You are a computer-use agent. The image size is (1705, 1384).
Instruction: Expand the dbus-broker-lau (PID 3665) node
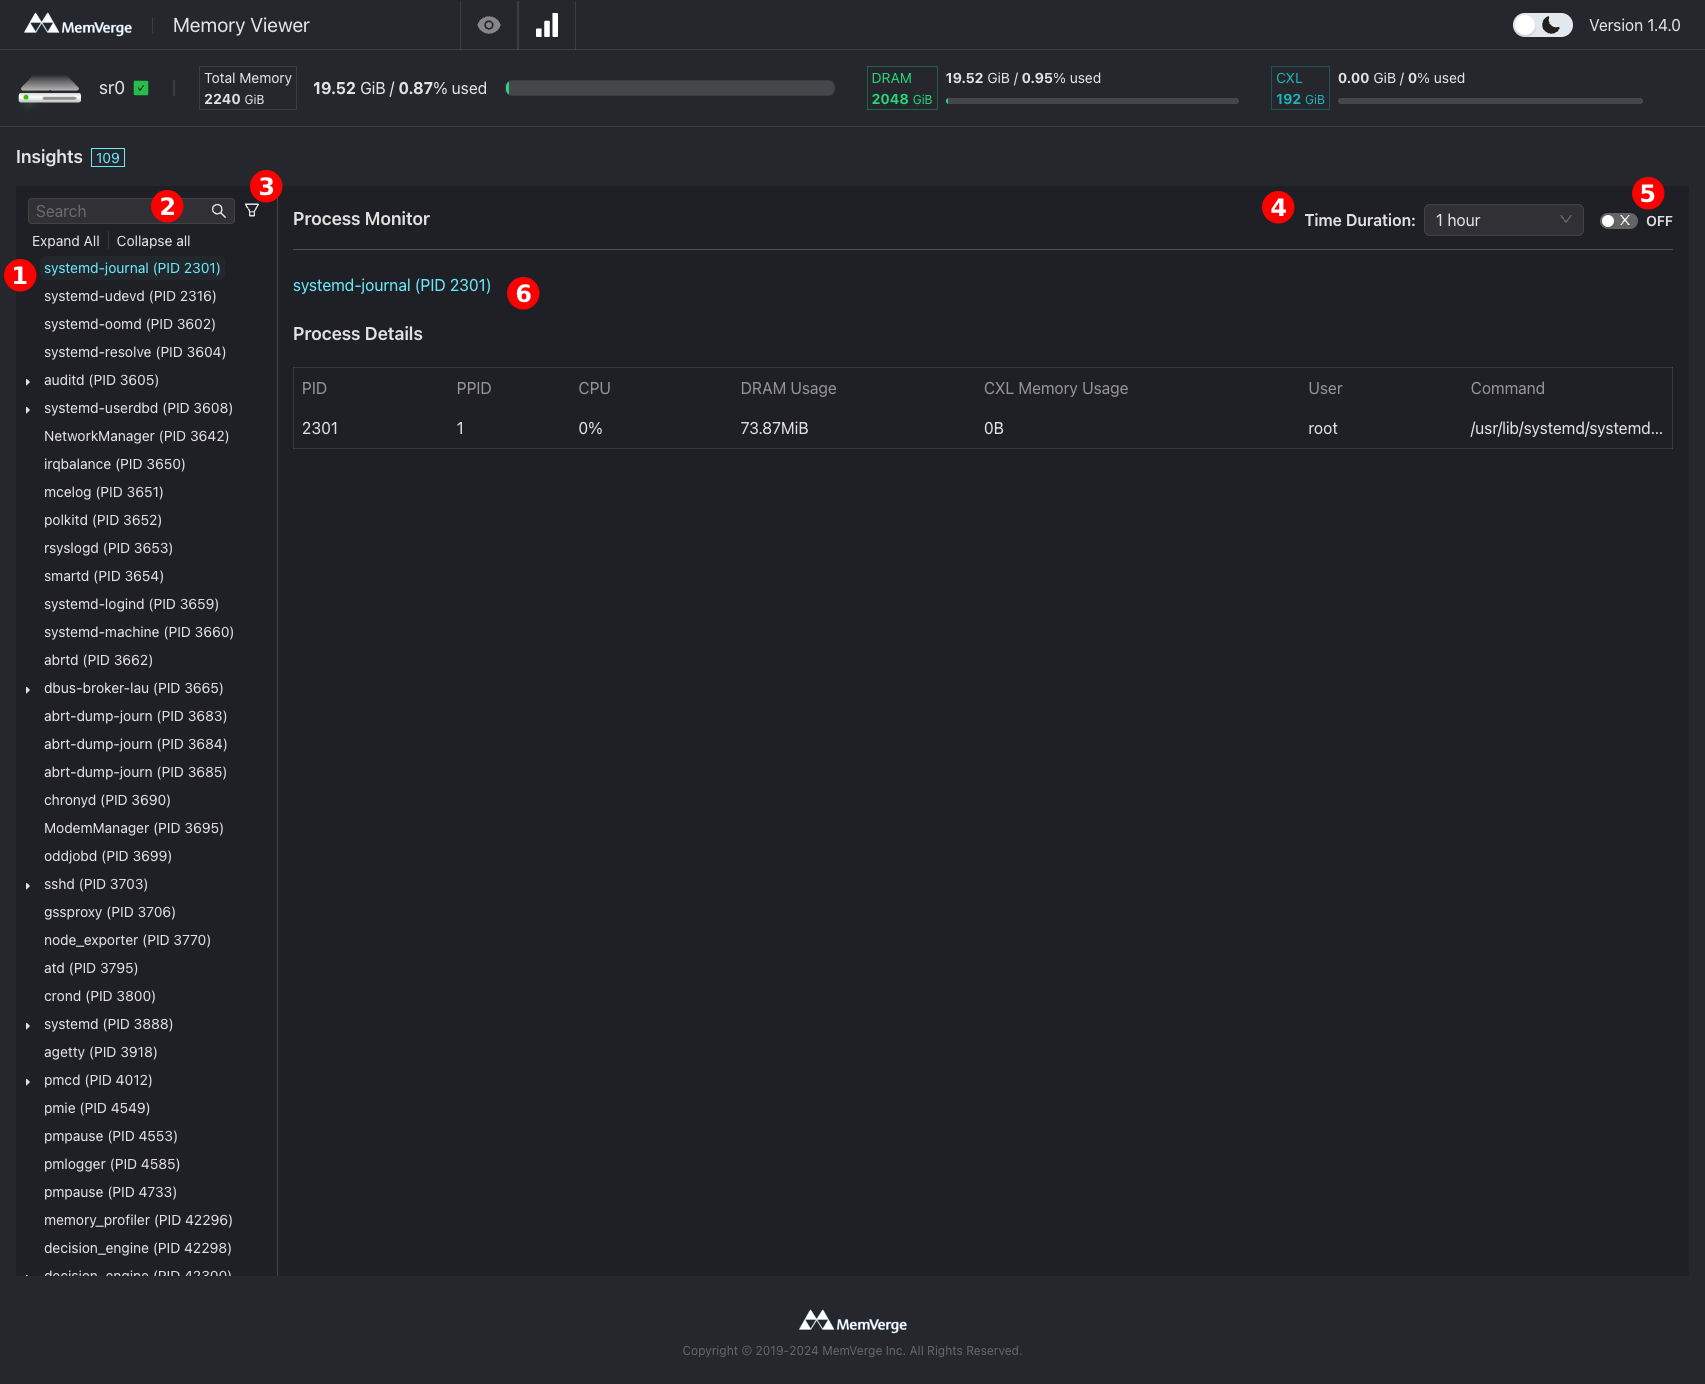coord(28,689)
